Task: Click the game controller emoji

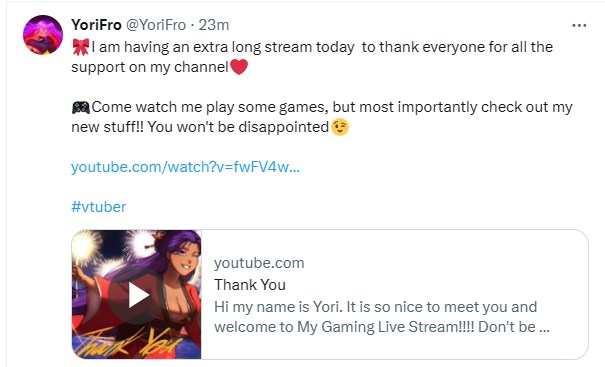Action: point(81,107)
